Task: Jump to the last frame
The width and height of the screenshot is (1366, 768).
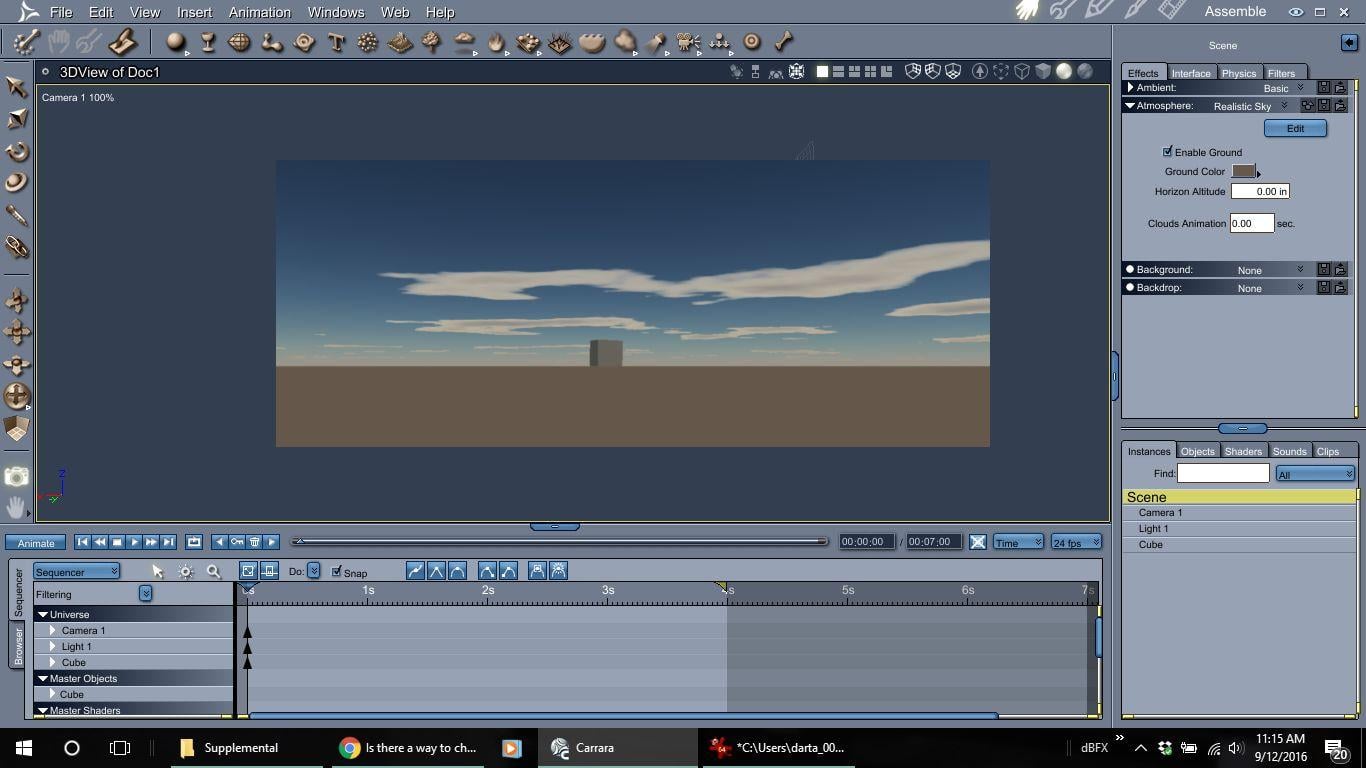Action: pyautogui.click(x=168, y=542)
